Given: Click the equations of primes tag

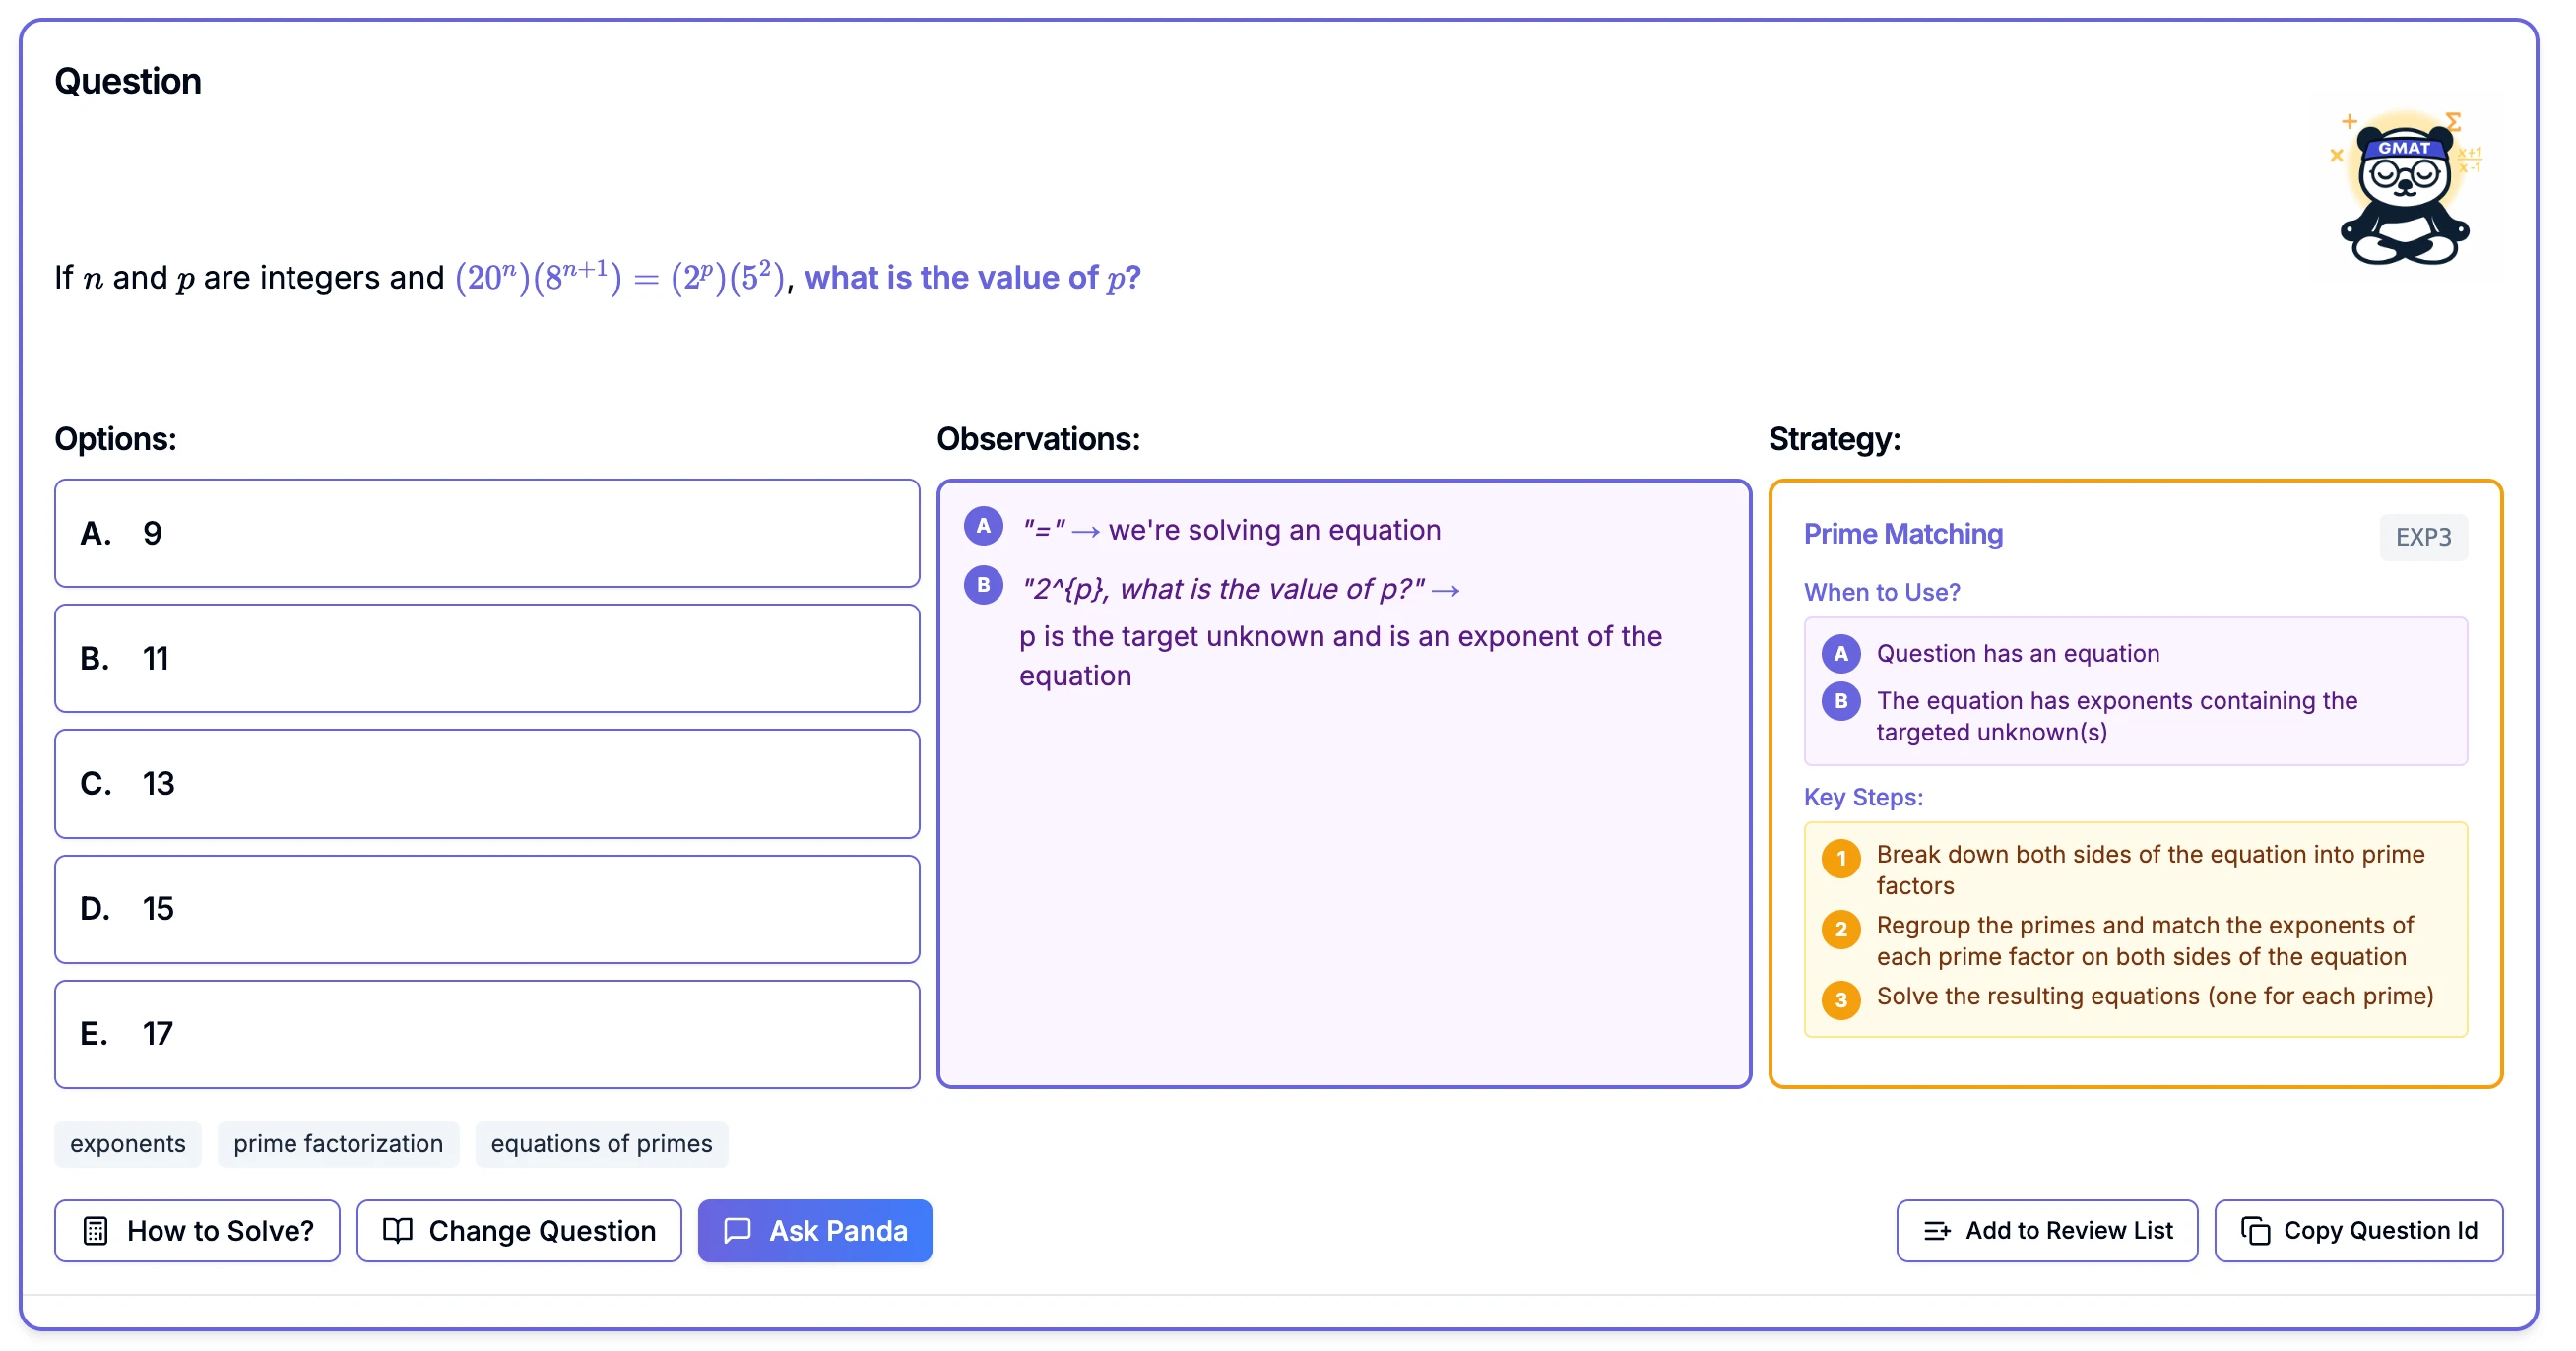Looking at the screenshot, I should (x=601, y=1143).
